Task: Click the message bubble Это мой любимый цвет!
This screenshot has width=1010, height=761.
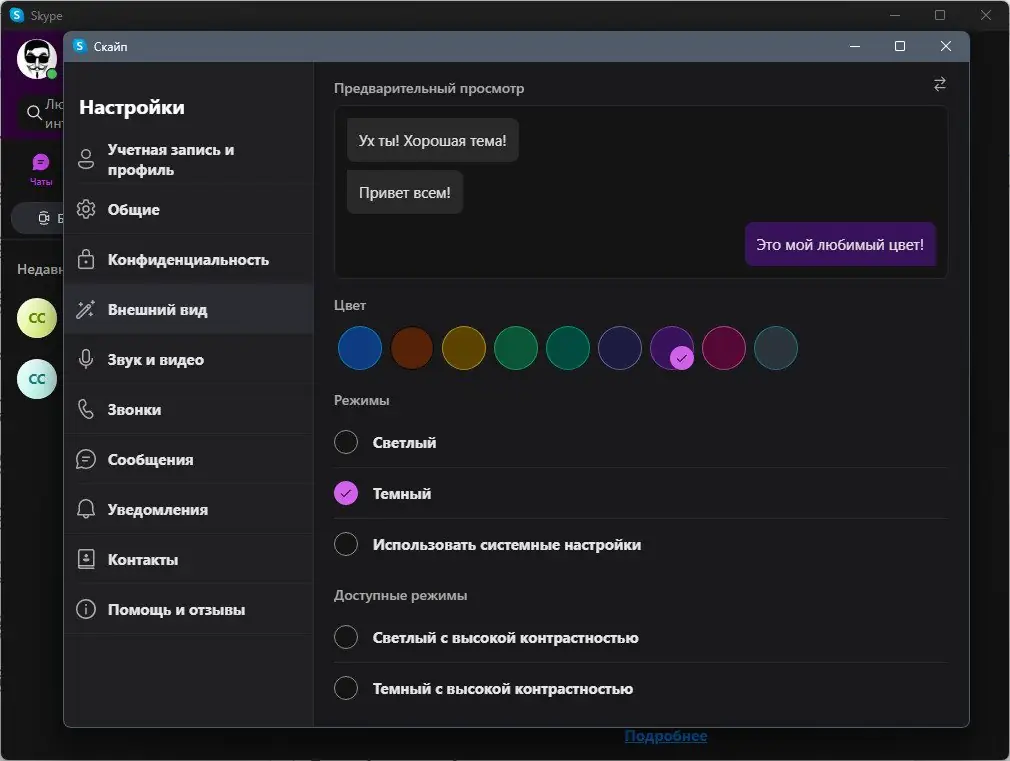Action: click(840, 243)
